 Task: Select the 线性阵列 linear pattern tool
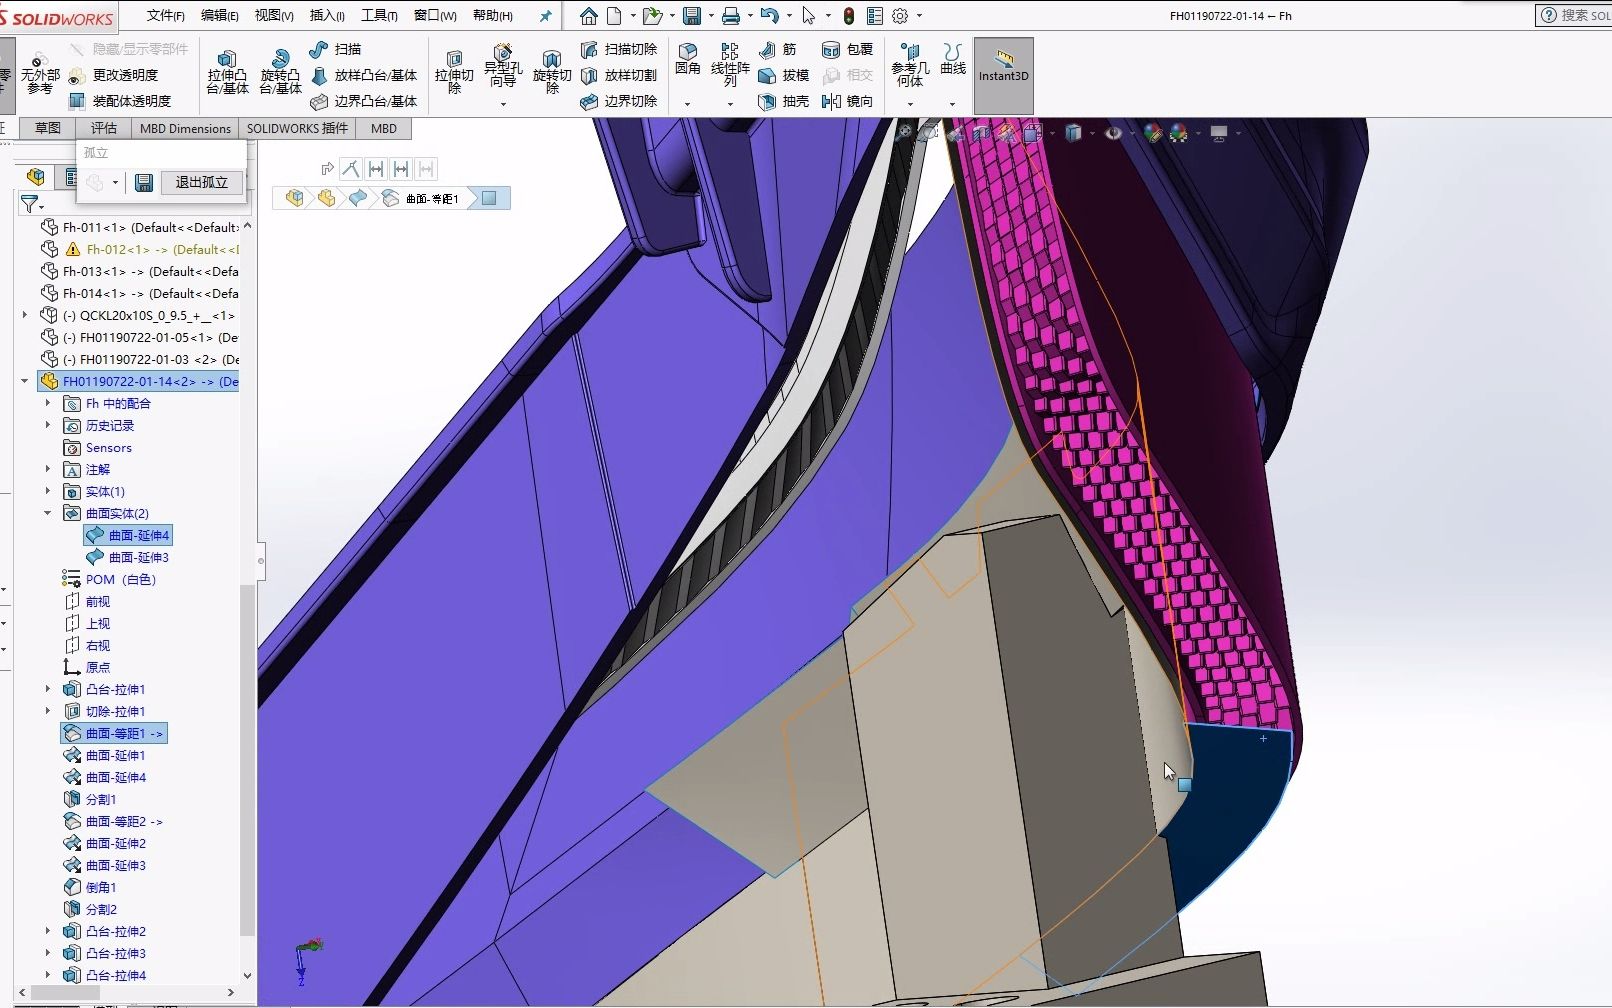730,65
